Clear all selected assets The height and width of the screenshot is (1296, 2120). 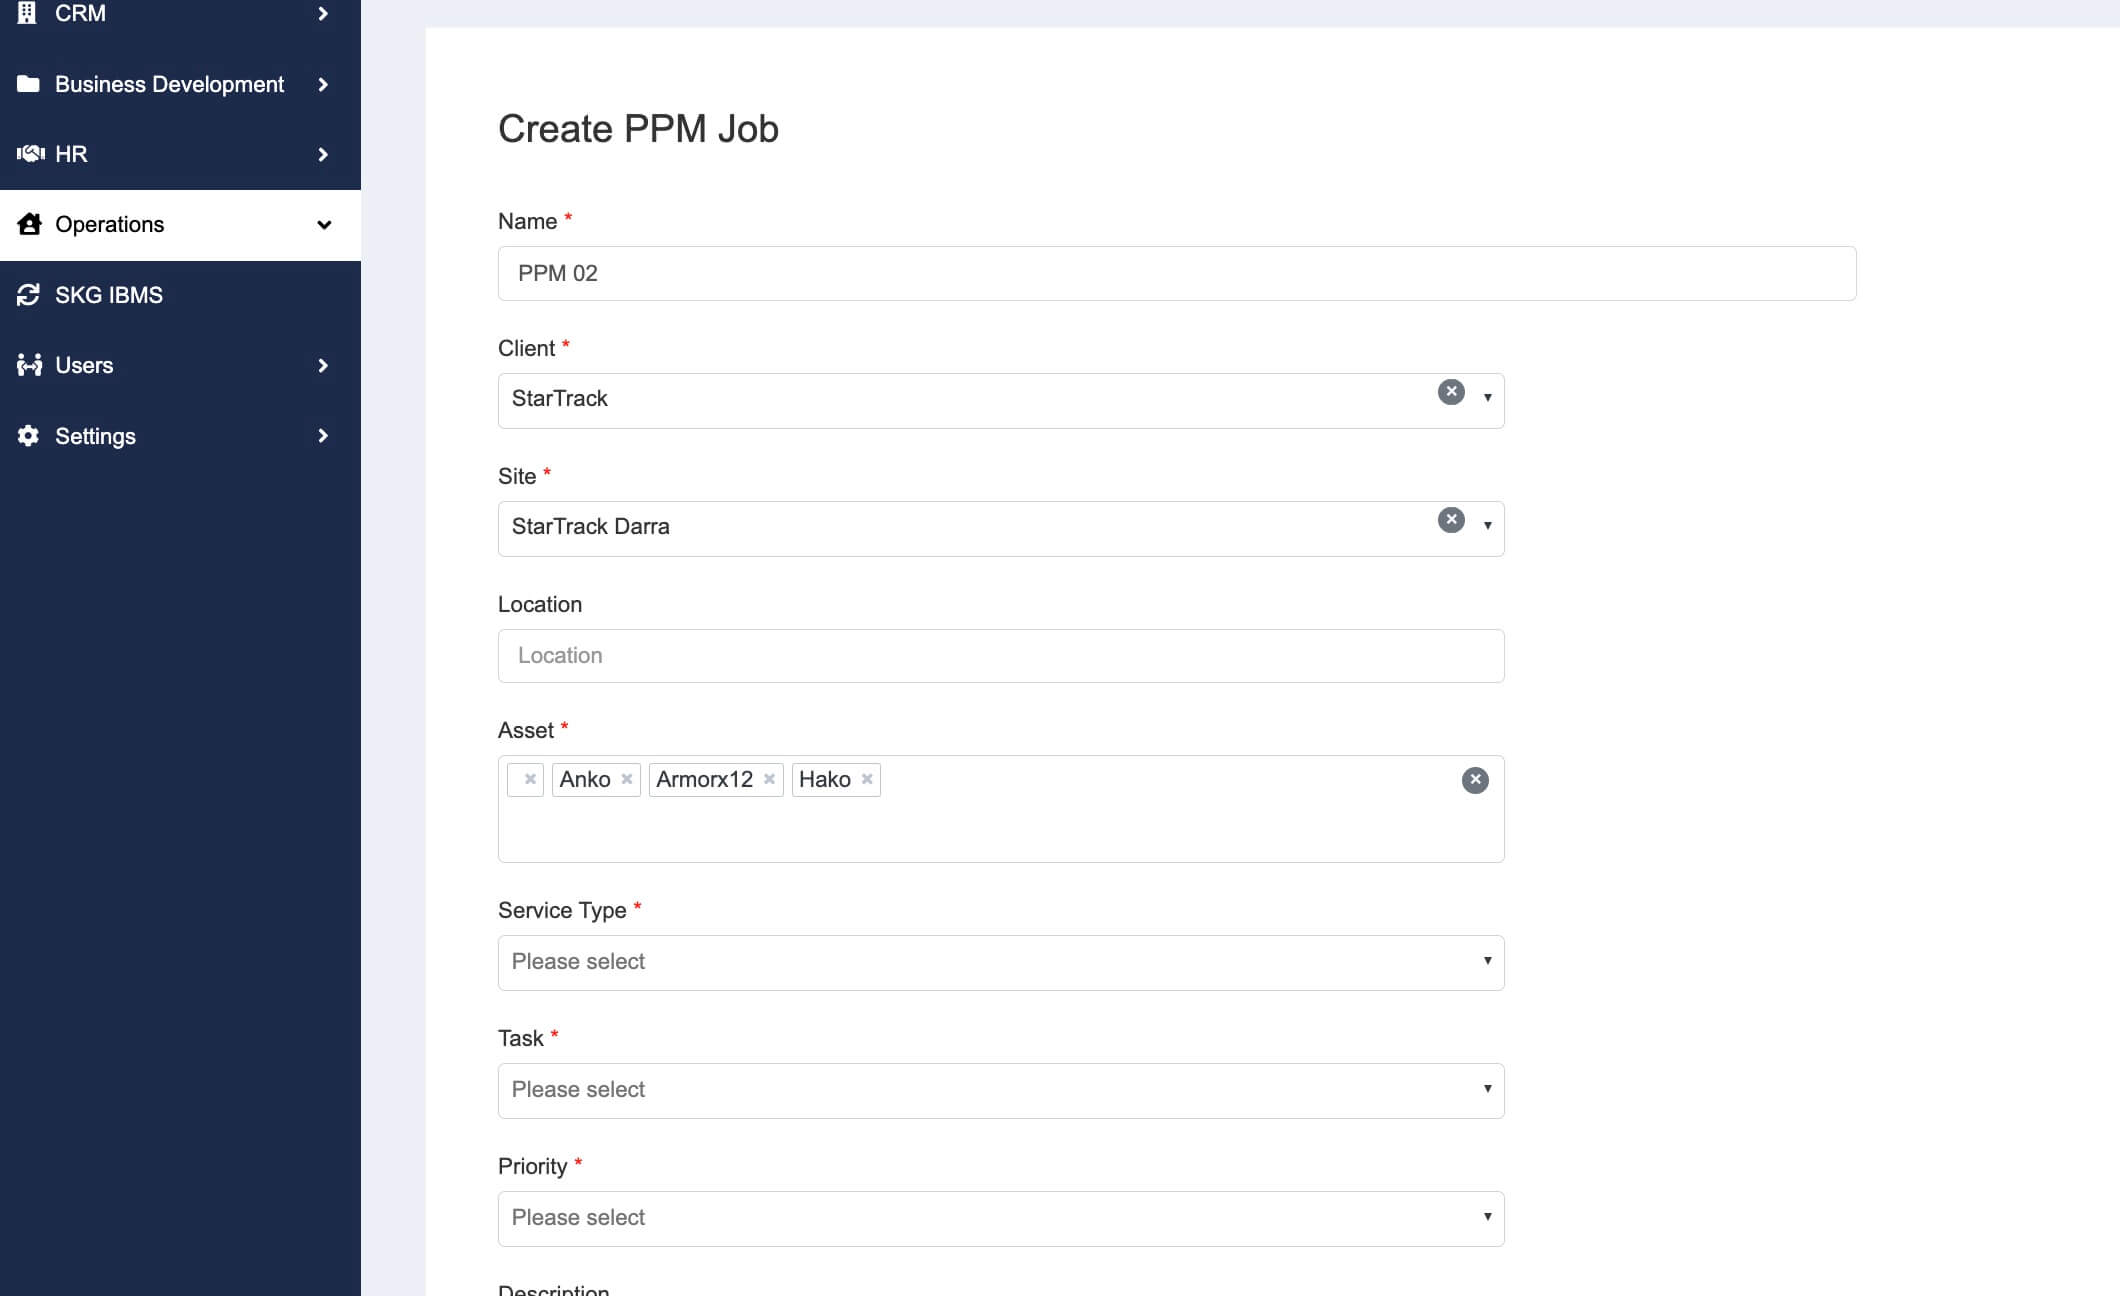click(x=1475, y=780)
